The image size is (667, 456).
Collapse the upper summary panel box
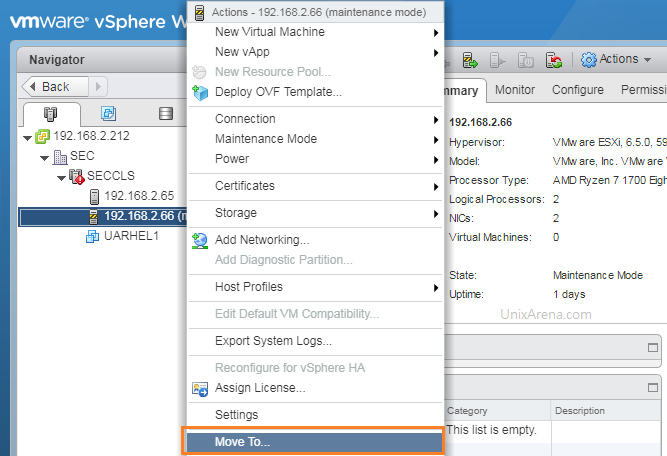click(x=653, y=348)
